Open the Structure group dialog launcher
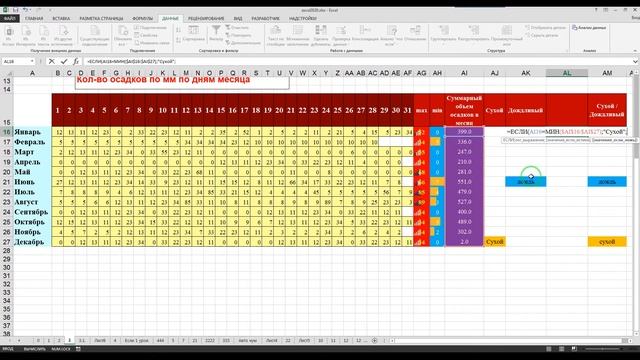This screenshot has width=640, height=360. pyautogui.click(x=567, y=51)
